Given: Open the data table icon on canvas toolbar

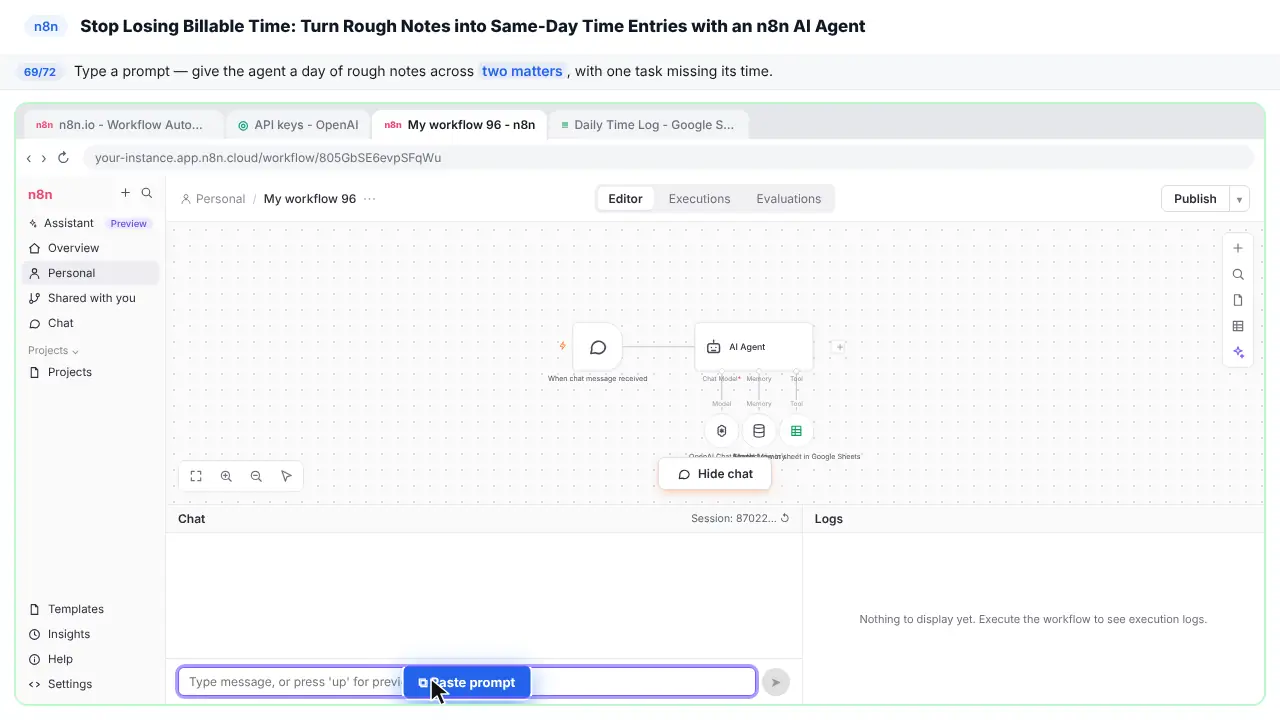Looking at the screenshot, I should 1238,326.
